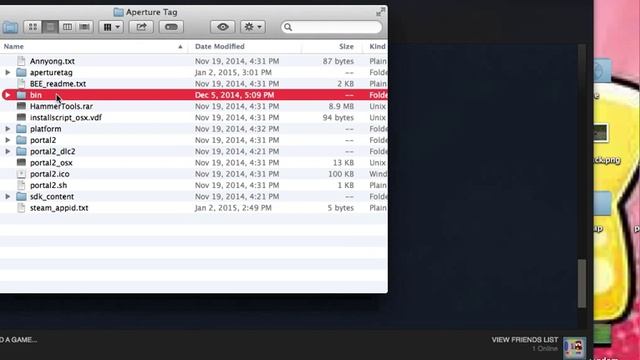Viewport: 640px width, 360px height.
Task: Click the Quick Look eye button
Action: tap(222, 27)
